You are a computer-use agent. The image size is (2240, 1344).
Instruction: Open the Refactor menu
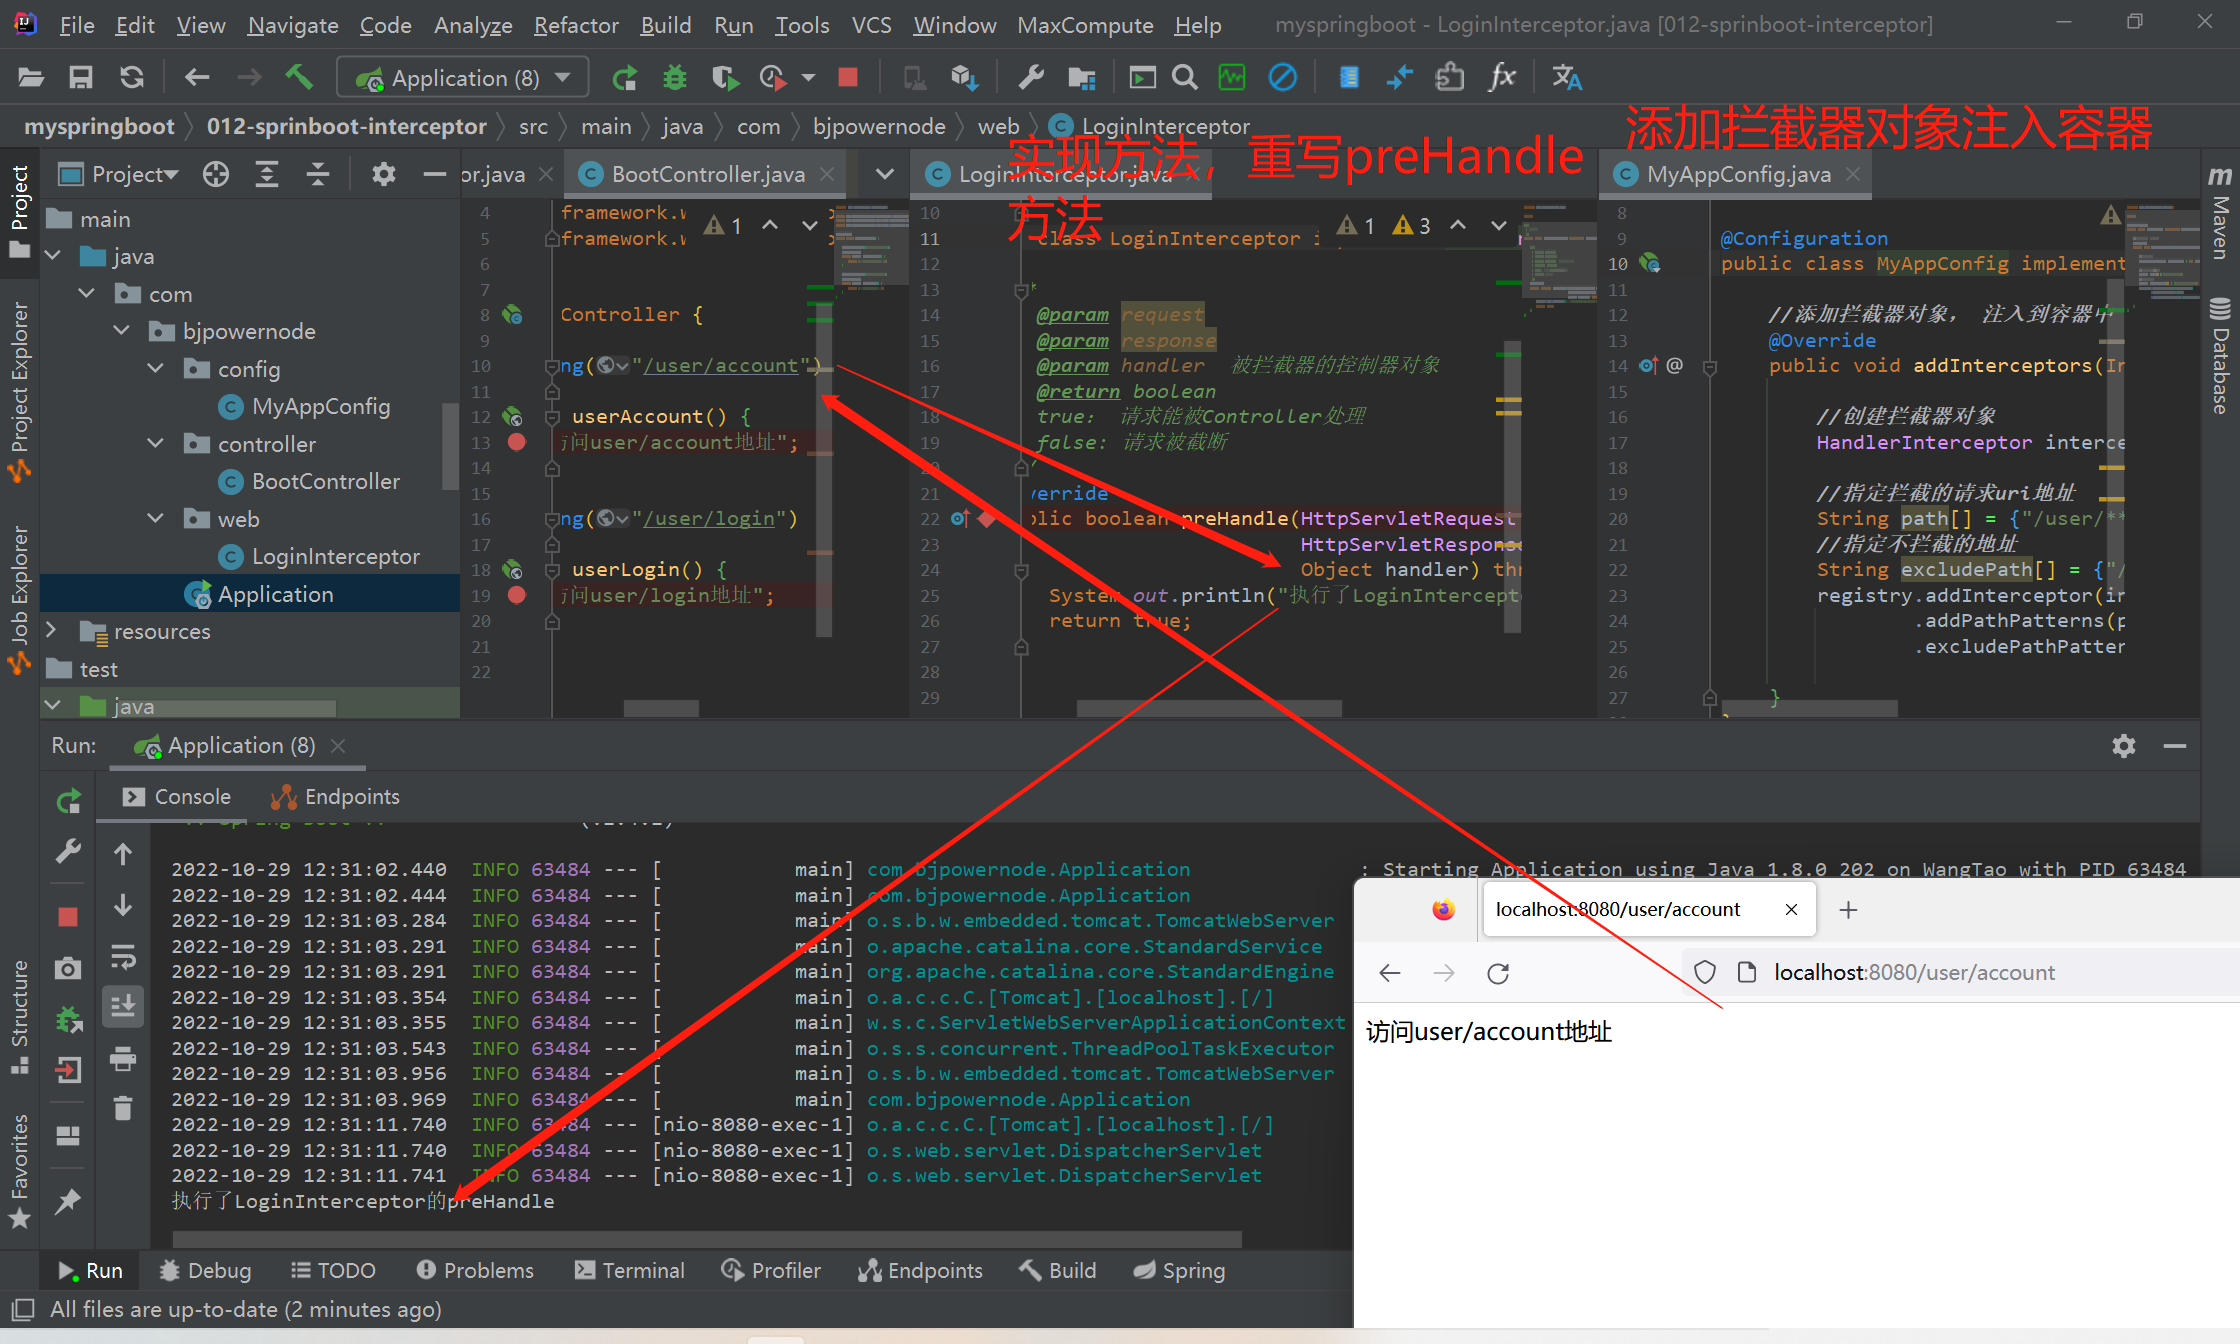[x=576, y=25]
